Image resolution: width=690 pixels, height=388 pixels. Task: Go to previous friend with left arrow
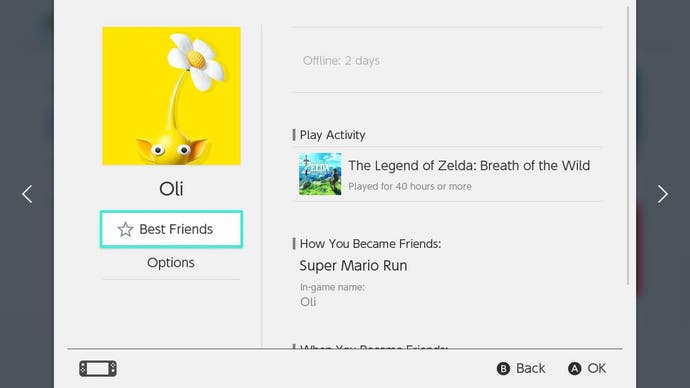[27, 194]
